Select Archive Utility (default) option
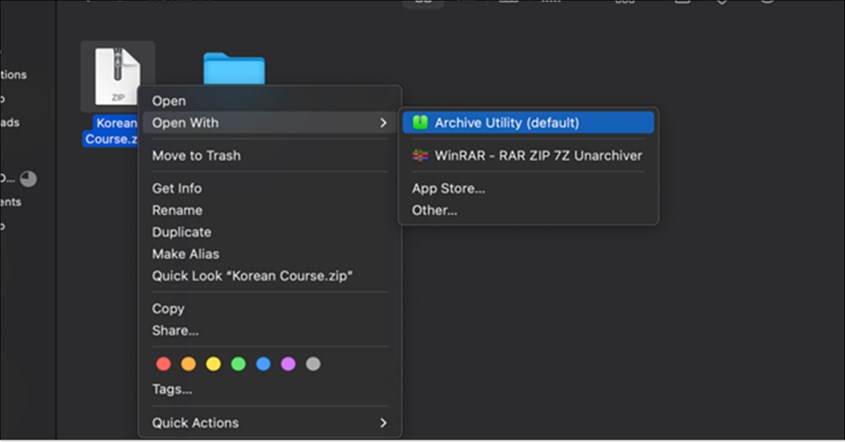Screen dimensions: 845x442 click(528, 123)
